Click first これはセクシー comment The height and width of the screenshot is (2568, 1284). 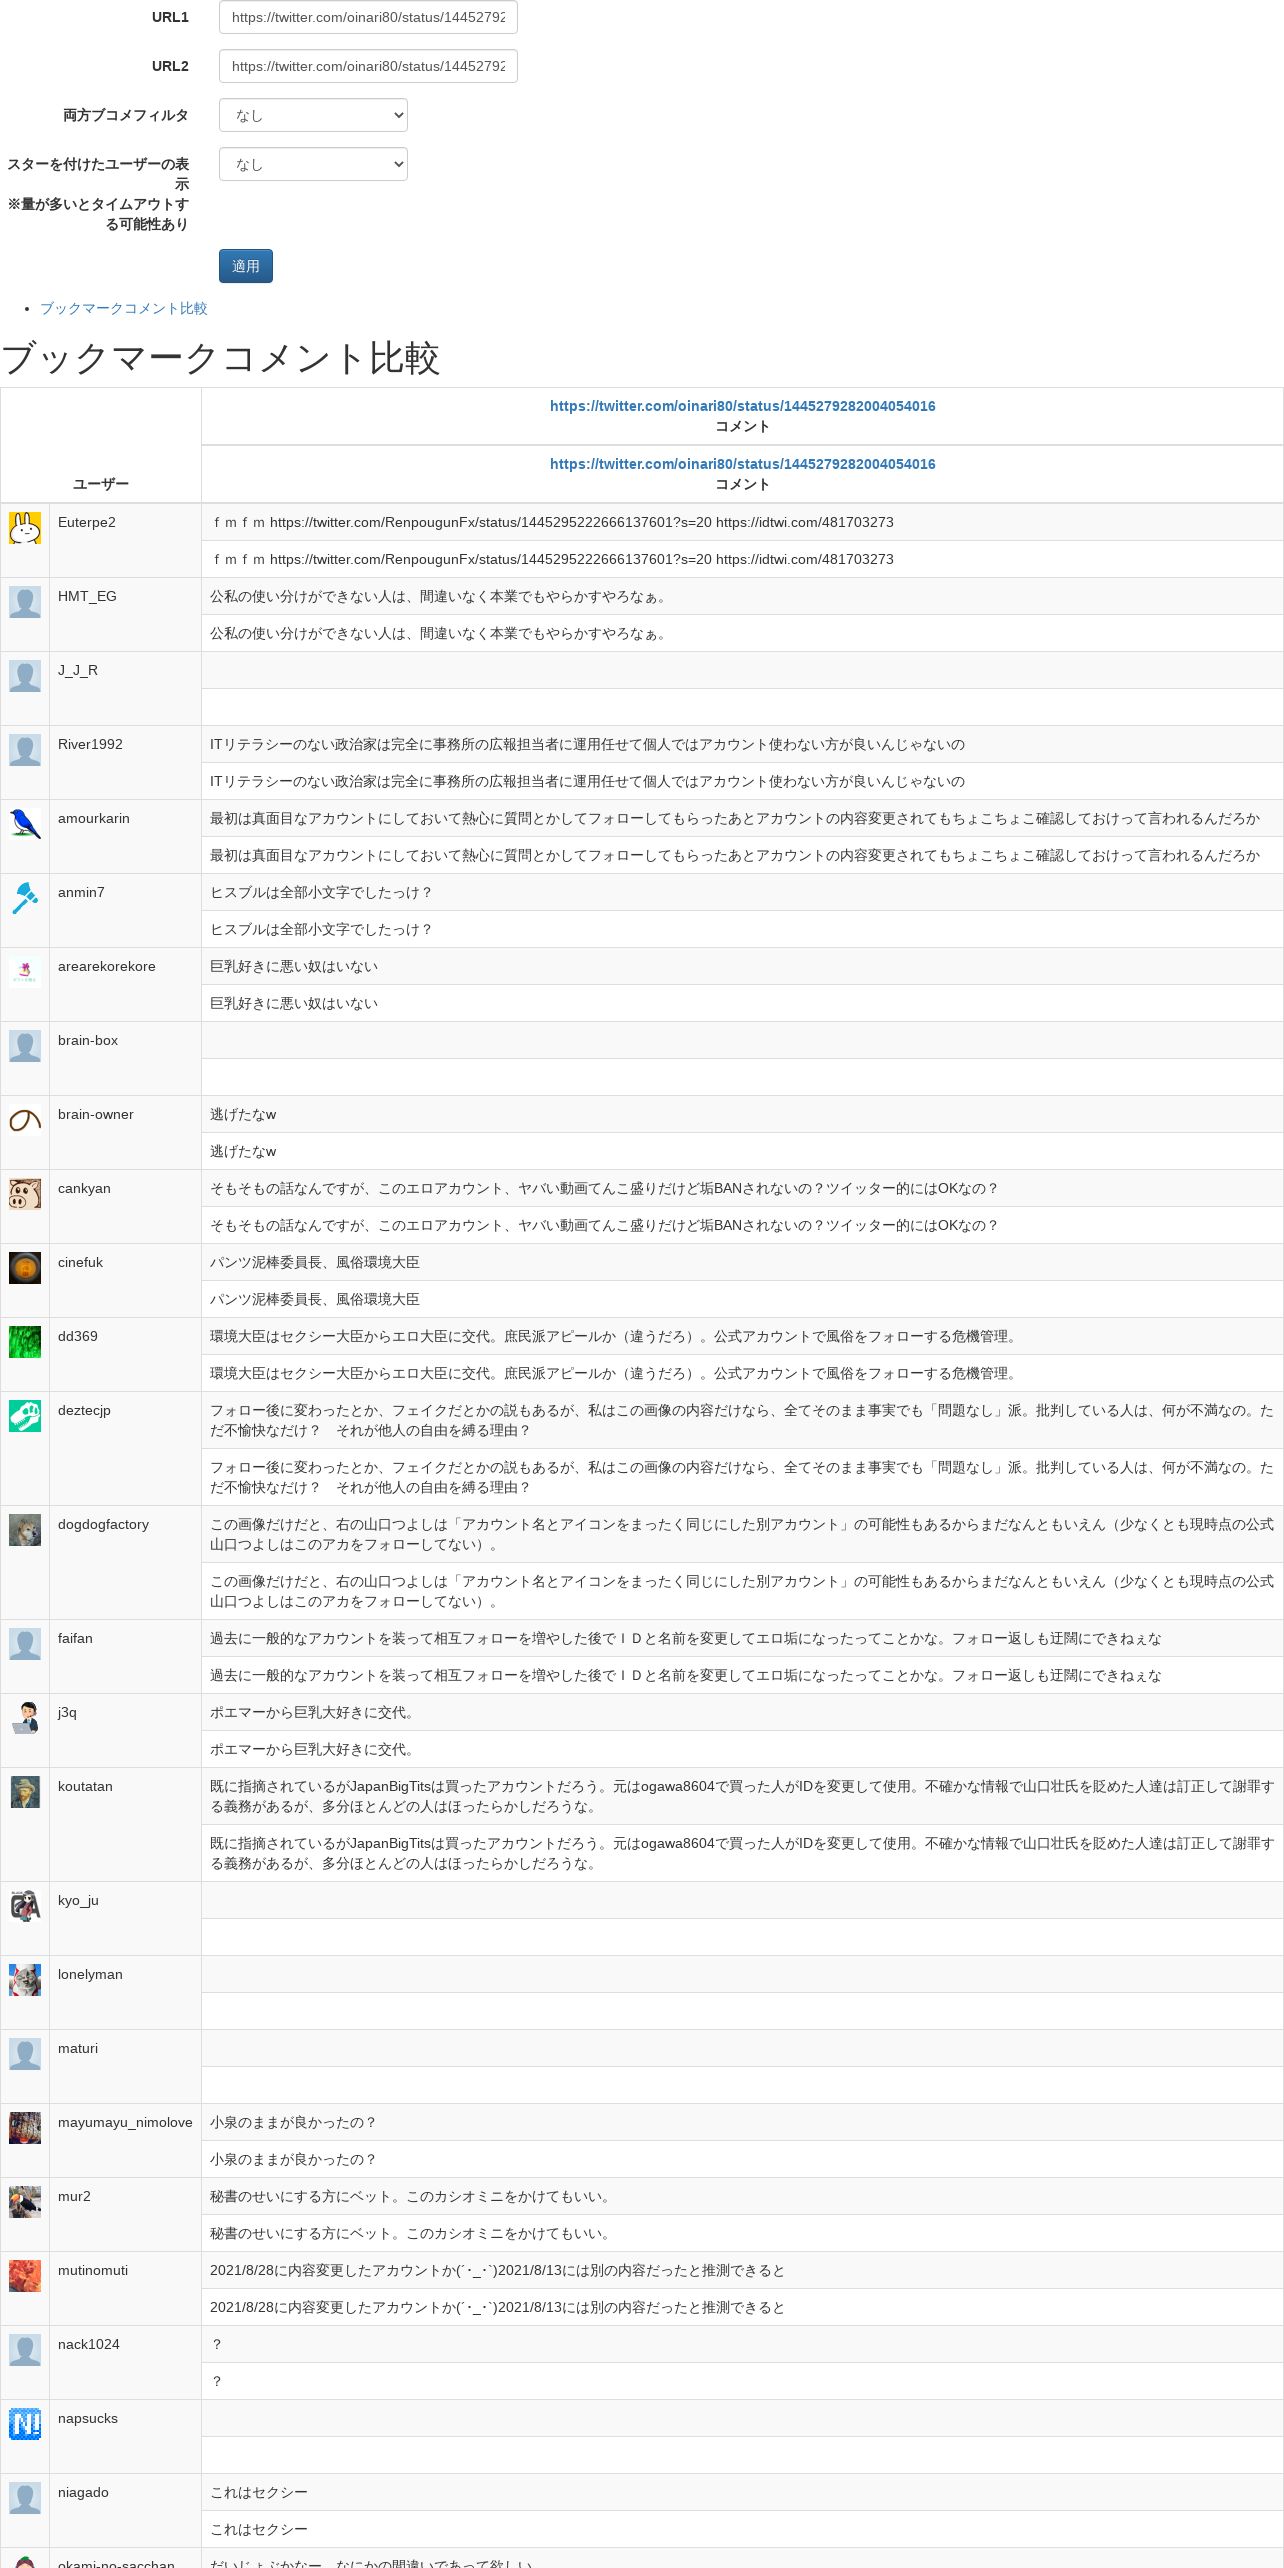pos(259,2492)
